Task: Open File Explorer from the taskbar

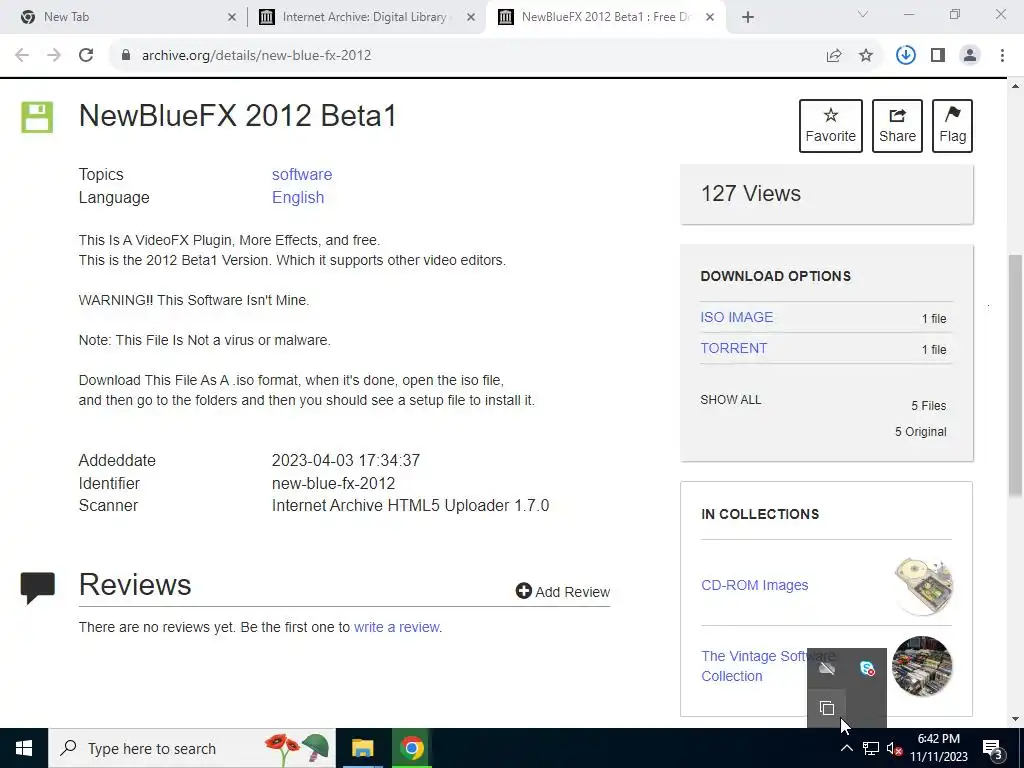Action: 362,748
